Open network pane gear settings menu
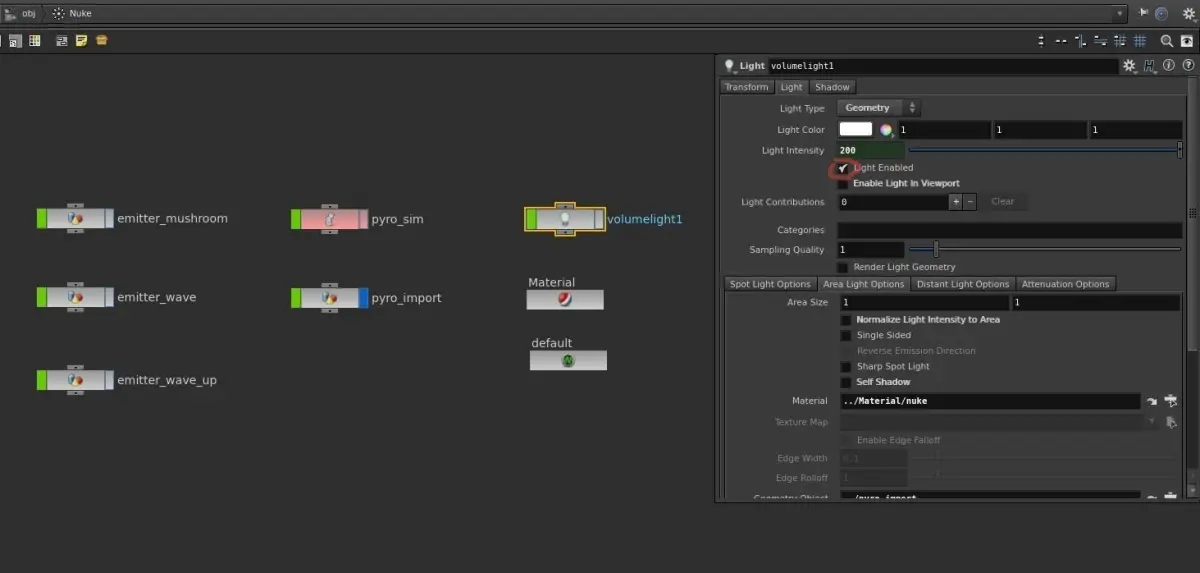Viewport: 1200px width, 573px height. click(x=1187, y=14)
